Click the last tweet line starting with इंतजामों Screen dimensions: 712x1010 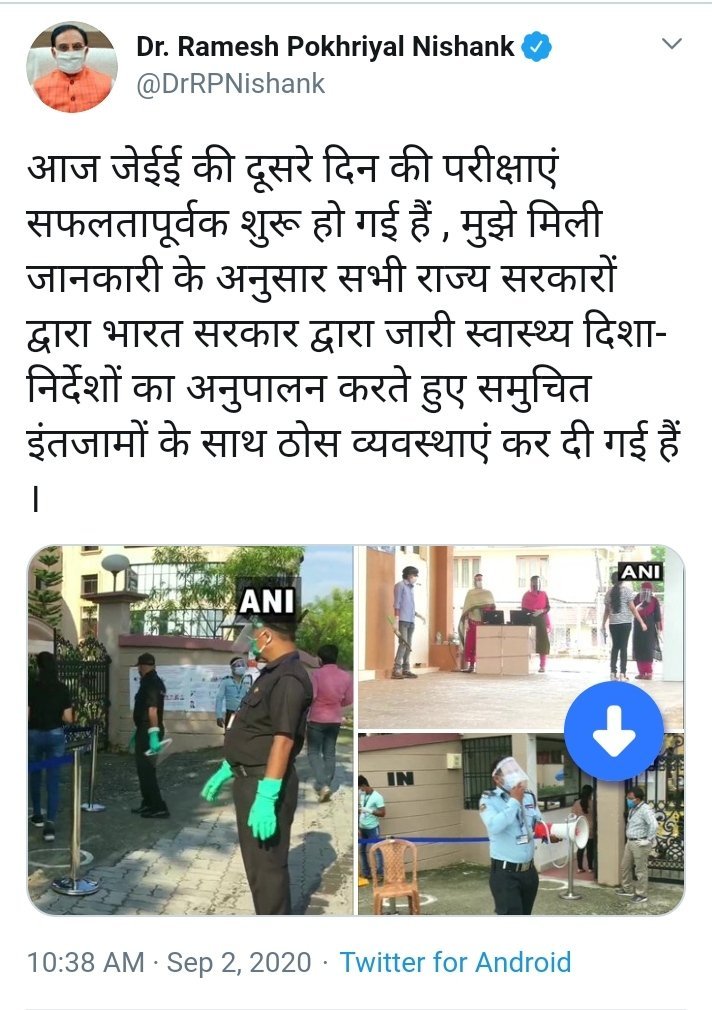coord(354,444)
